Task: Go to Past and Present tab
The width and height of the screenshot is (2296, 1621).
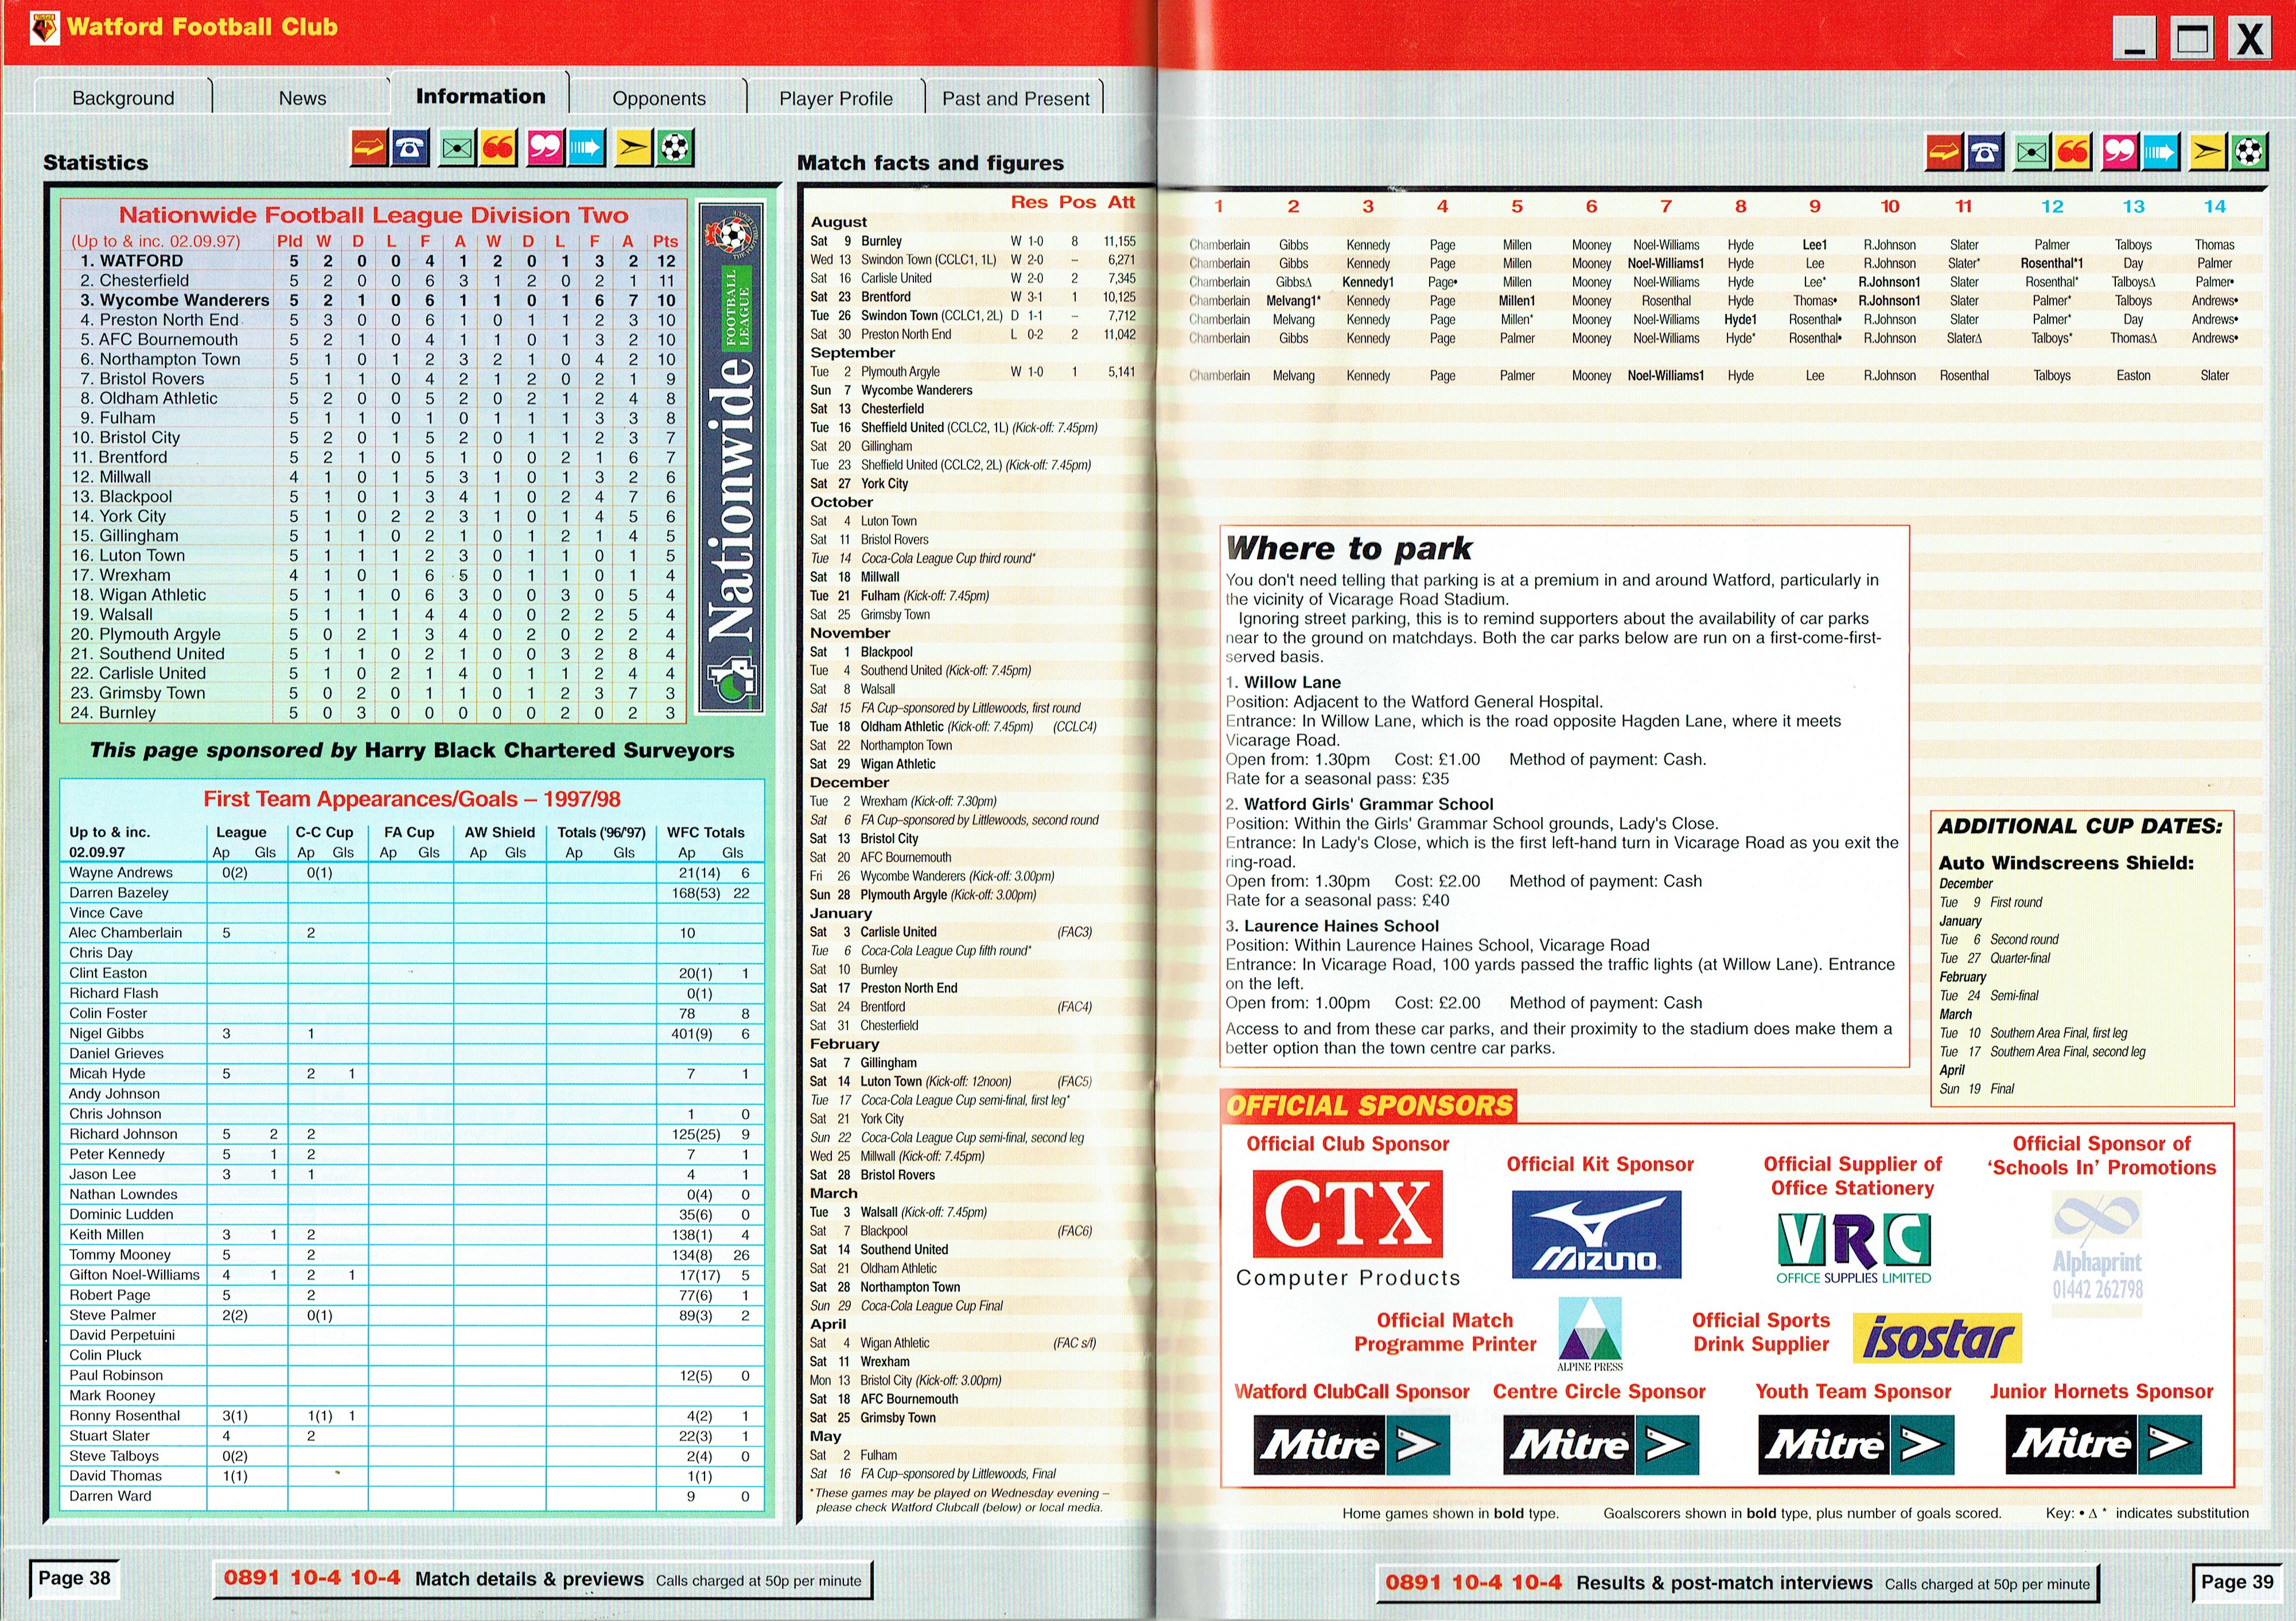Action: pyautogui.click(x=1015, y=98)
